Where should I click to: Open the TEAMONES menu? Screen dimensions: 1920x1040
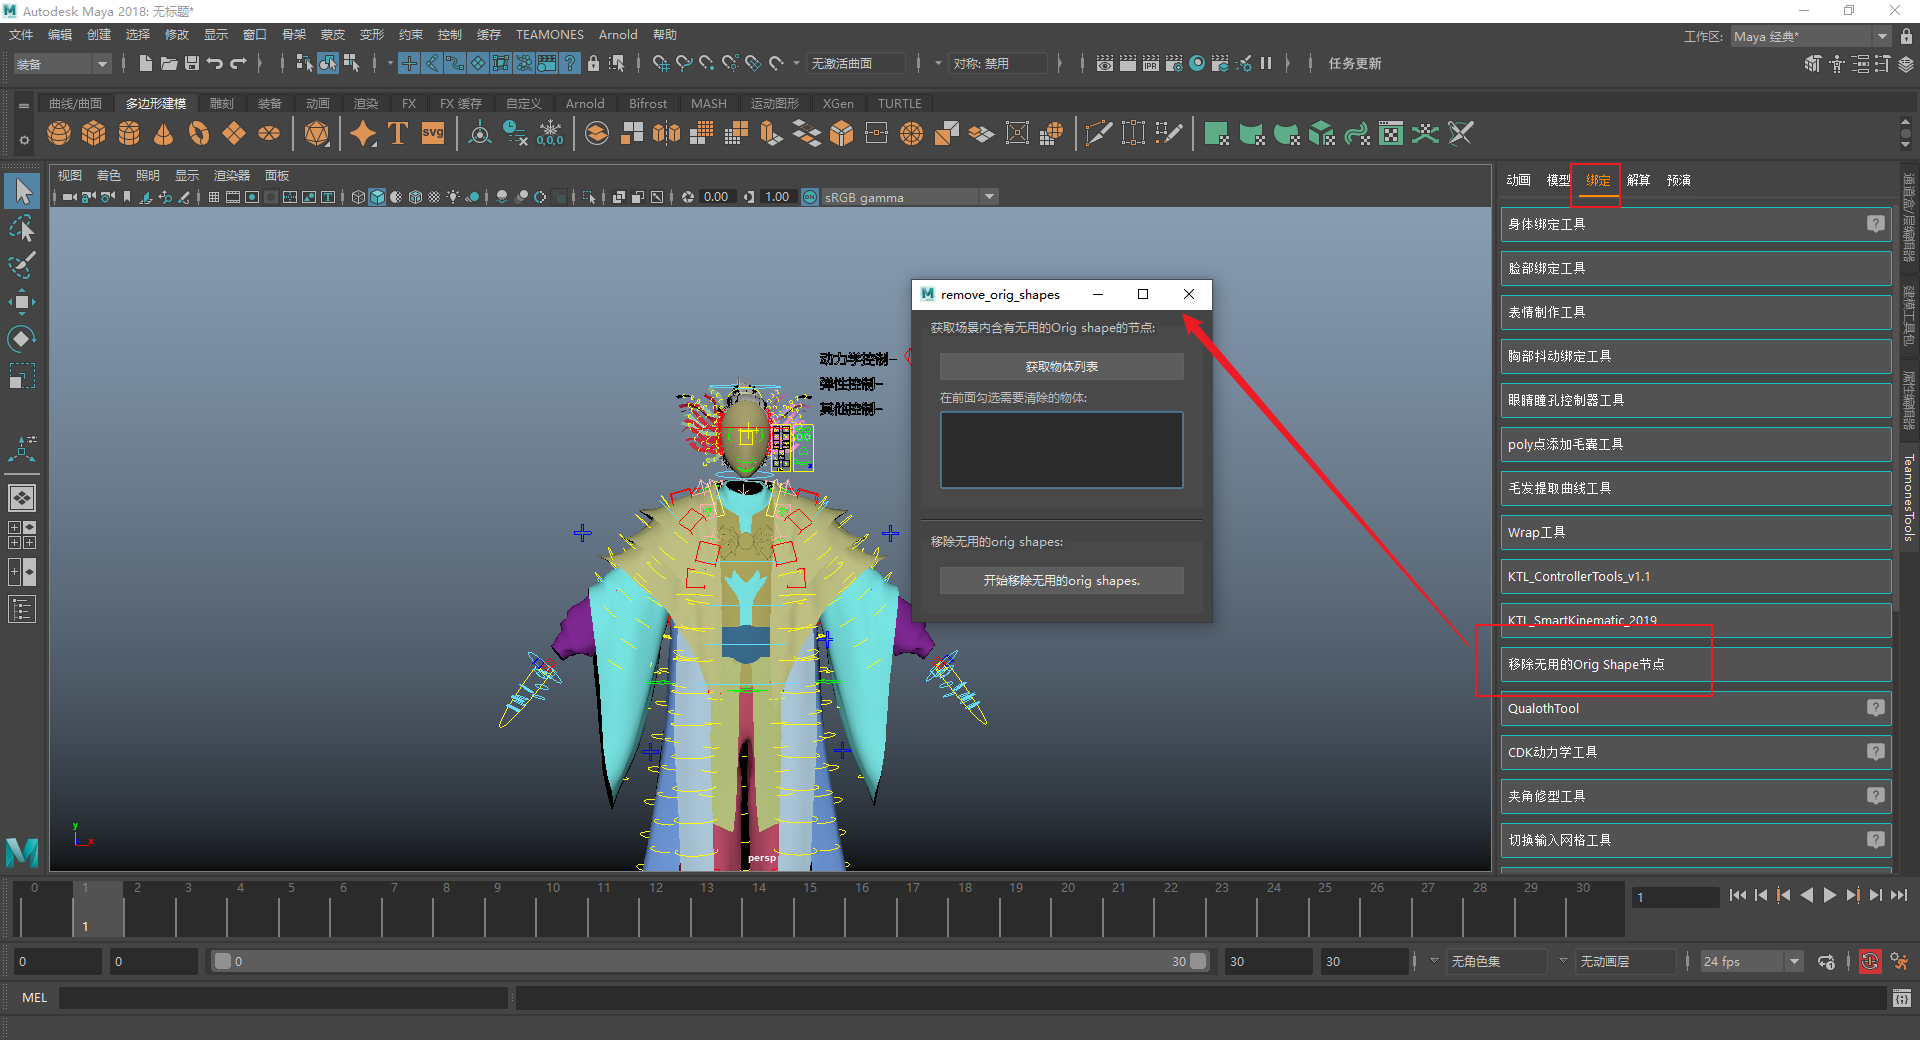tap(549, 35)
